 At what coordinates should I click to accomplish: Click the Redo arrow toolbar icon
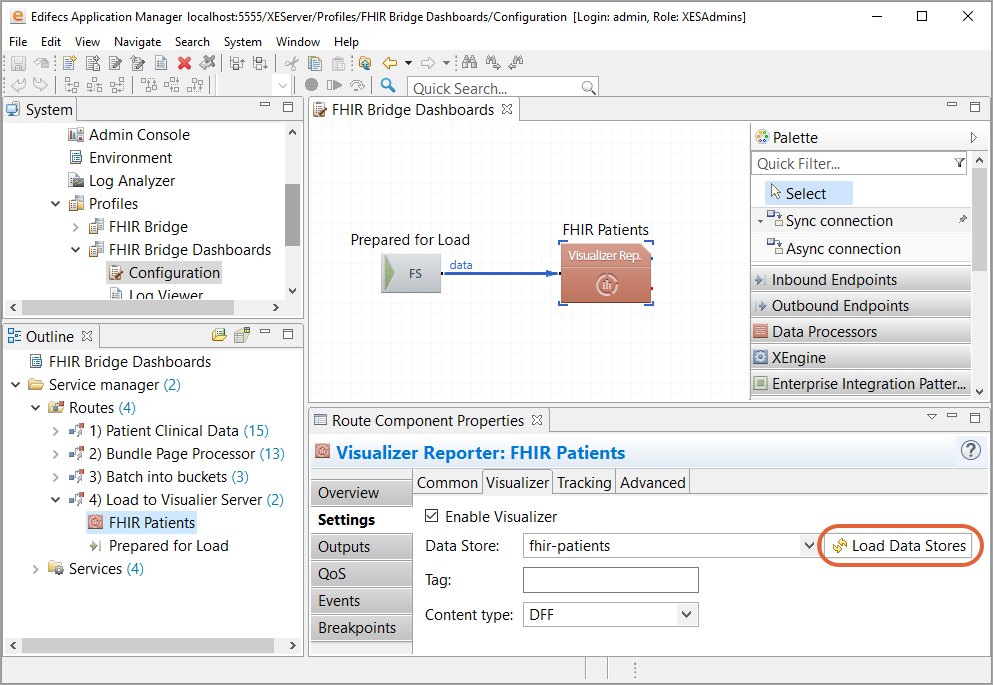[40, 85]
